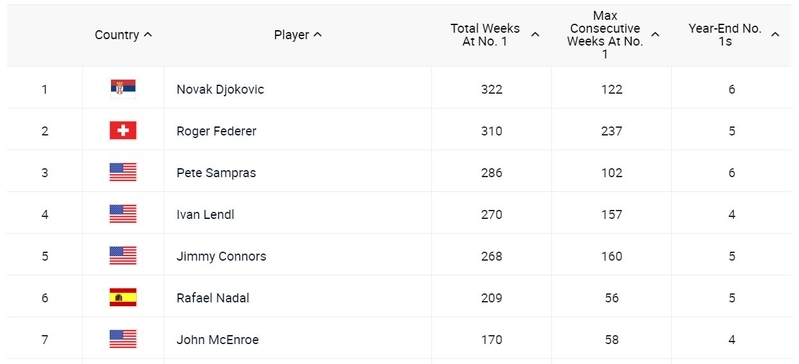Click the Player column header label
799x364 pixels.
click(x=291, y=35)
